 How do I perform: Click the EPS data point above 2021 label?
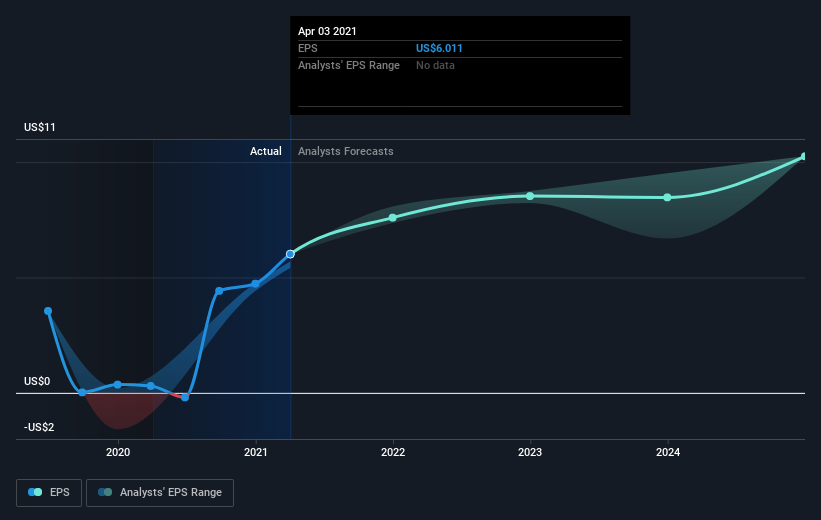pos(256,284)
